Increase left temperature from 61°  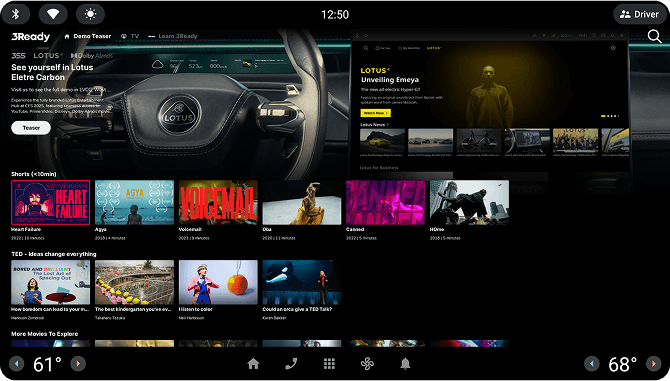click(x=78, y=364)
